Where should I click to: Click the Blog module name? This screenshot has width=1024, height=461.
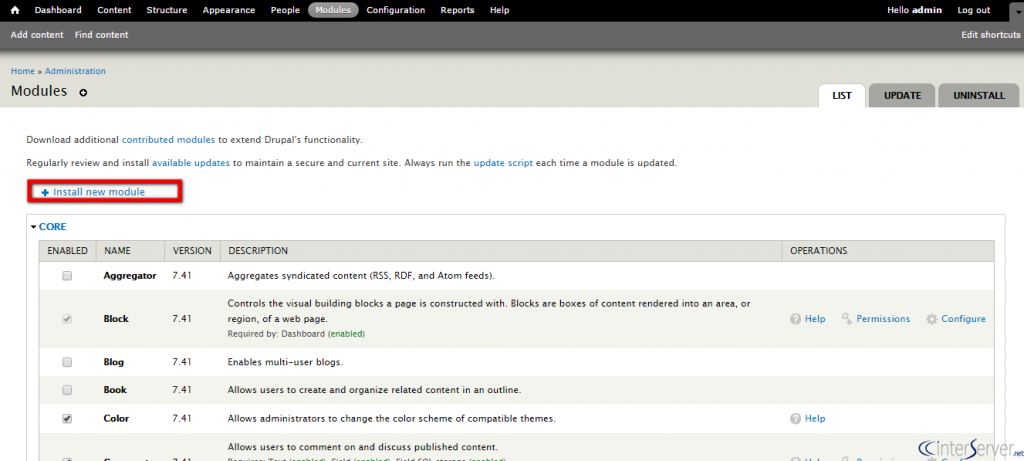coord(114,362)
